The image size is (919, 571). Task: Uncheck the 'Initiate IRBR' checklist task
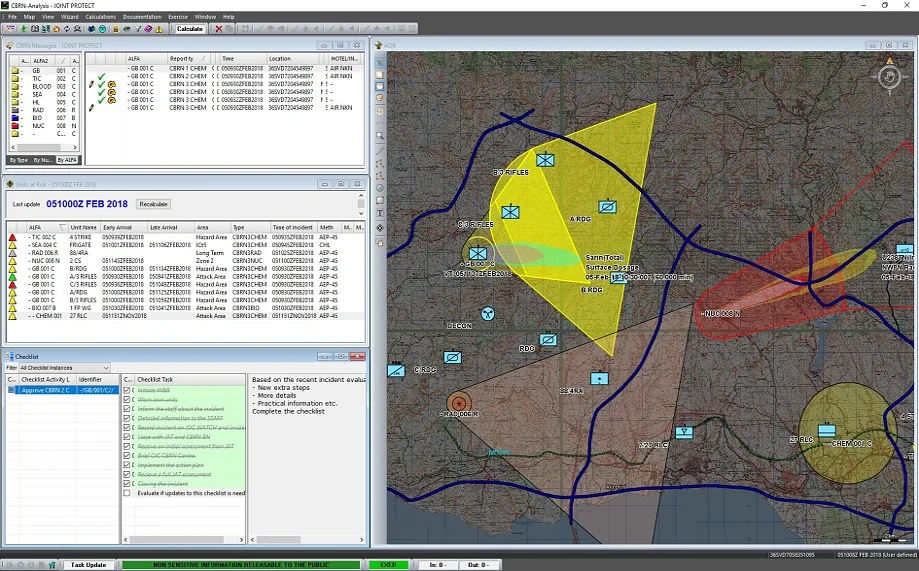[127, 390]
